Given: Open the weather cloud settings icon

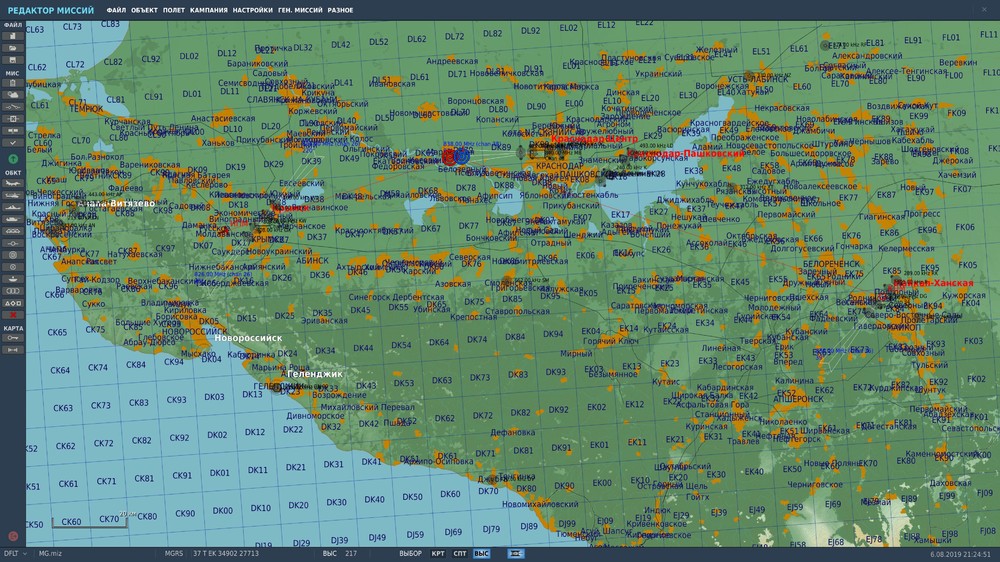Looking at the screenshot, I should 13,95.
